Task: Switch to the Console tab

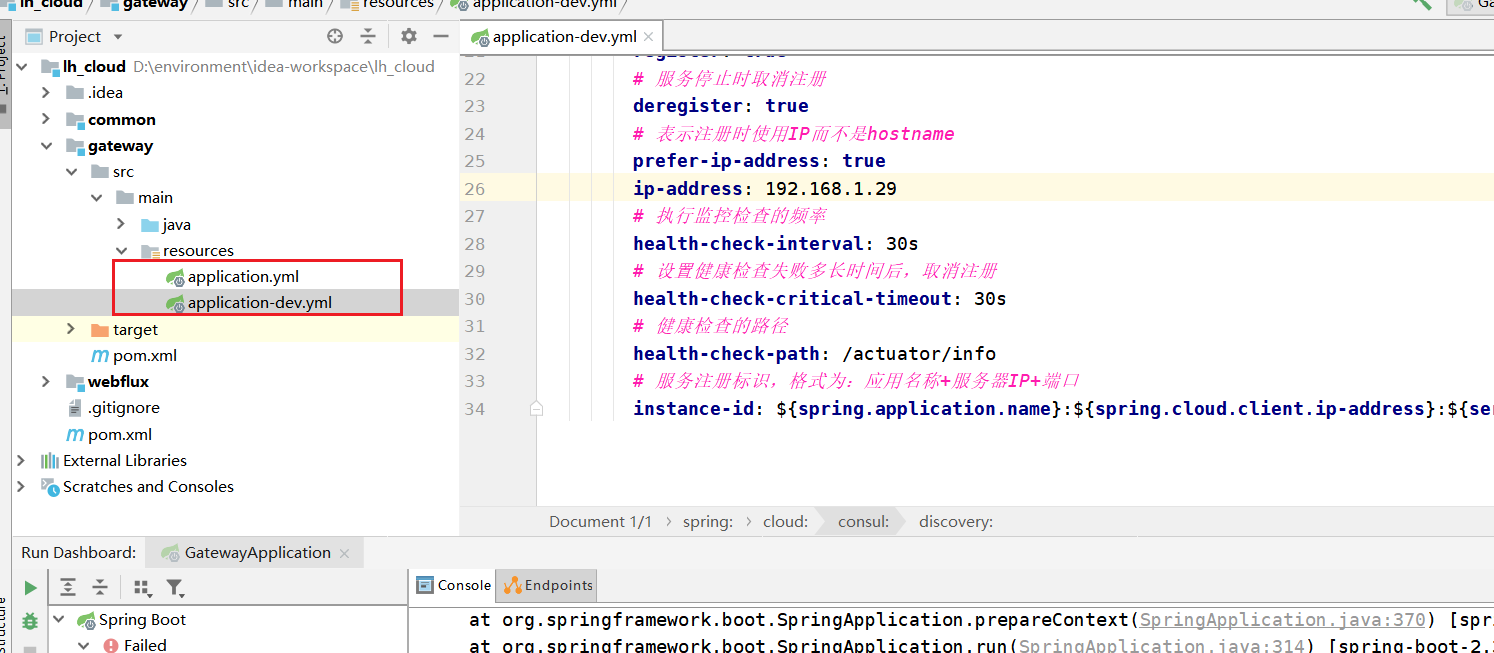Action: (453, 585)
